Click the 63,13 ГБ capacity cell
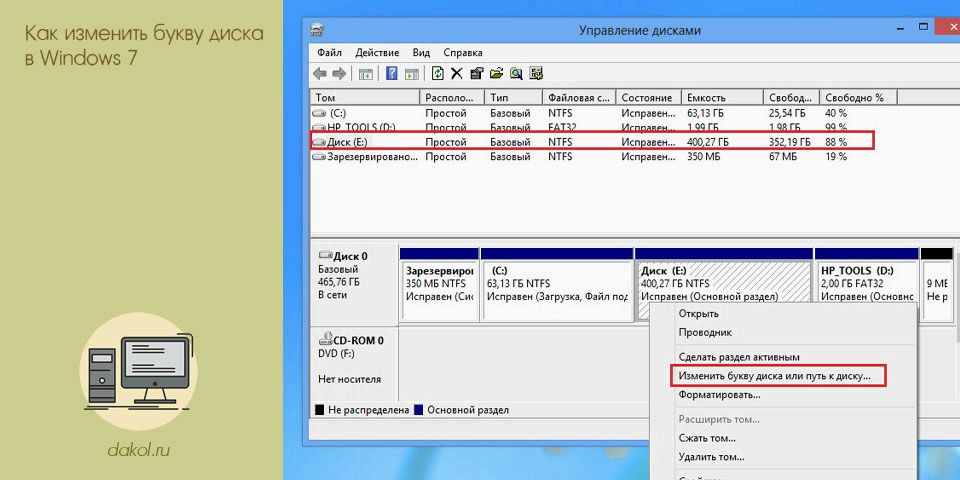The height and width of the screenshot is (480, 960). pyautogui.click(x=705, y=113)
